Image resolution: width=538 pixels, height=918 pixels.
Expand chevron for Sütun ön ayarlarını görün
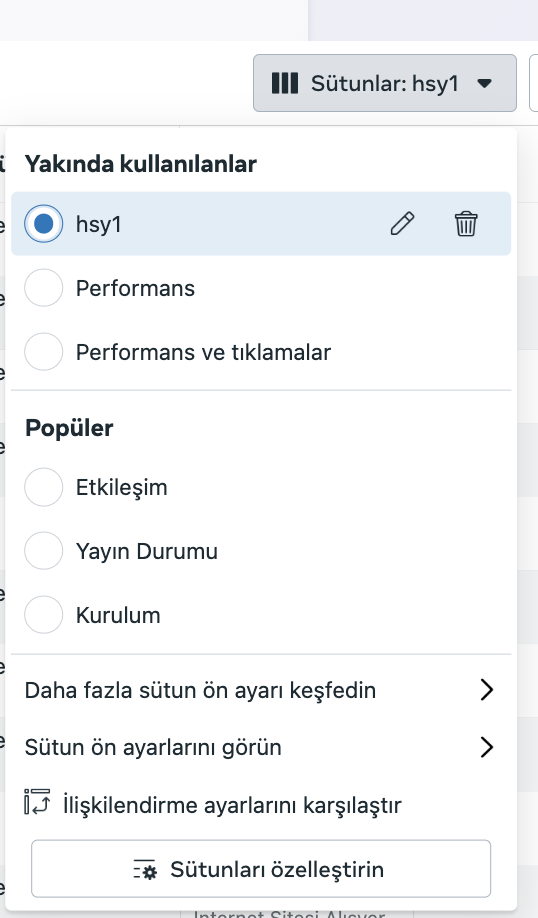click(486, 748)
